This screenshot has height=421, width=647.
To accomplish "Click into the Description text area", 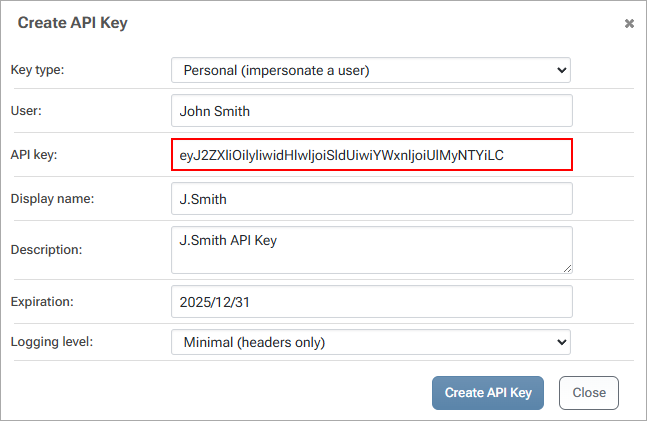I will [x=371, y=249].
